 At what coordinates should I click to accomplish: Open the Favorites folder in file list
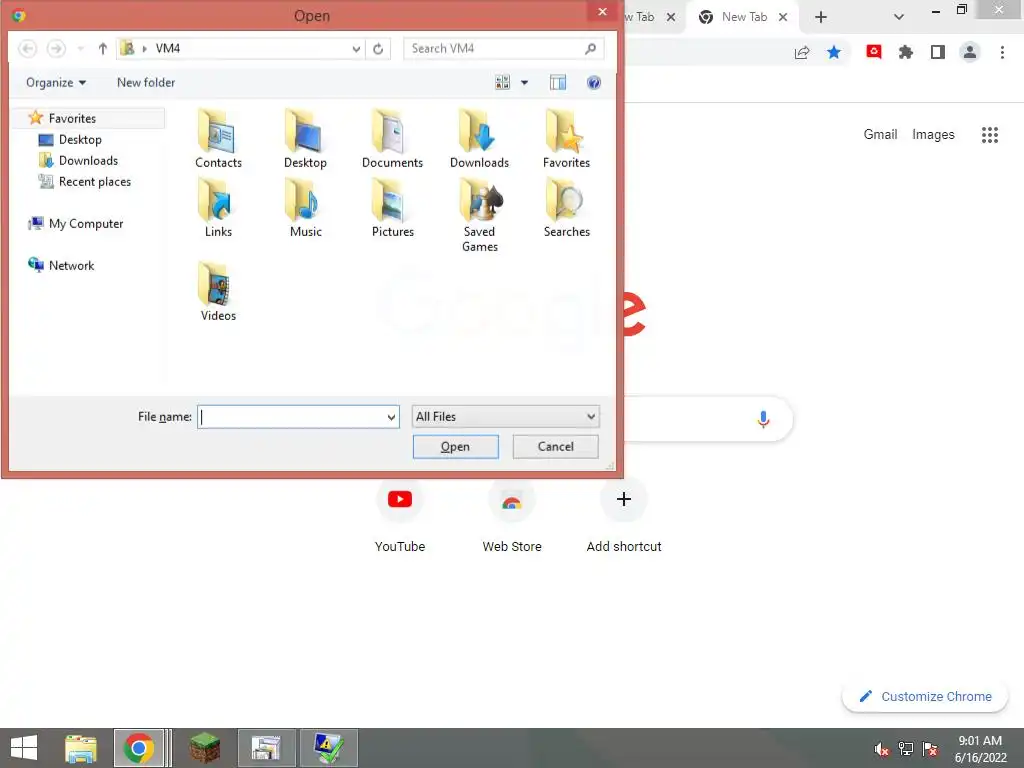[x=566, y=139]
